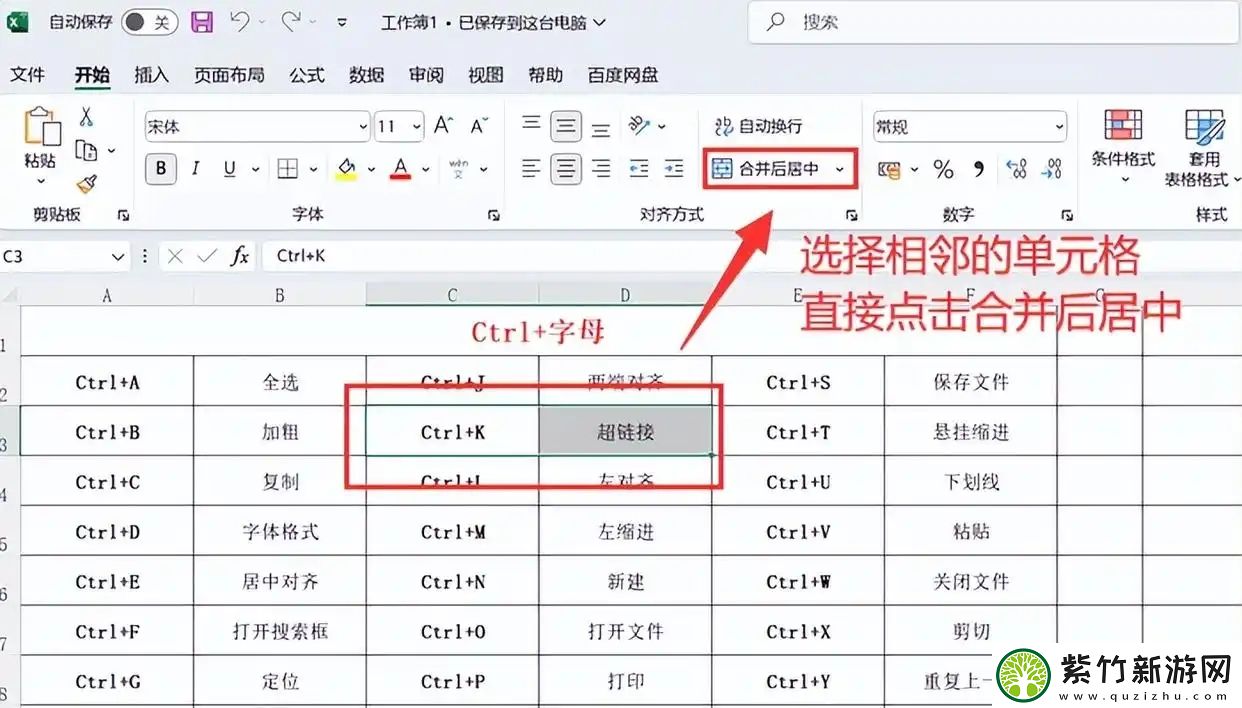
Task: Increase font size with larger A icon
Action: 443,126
